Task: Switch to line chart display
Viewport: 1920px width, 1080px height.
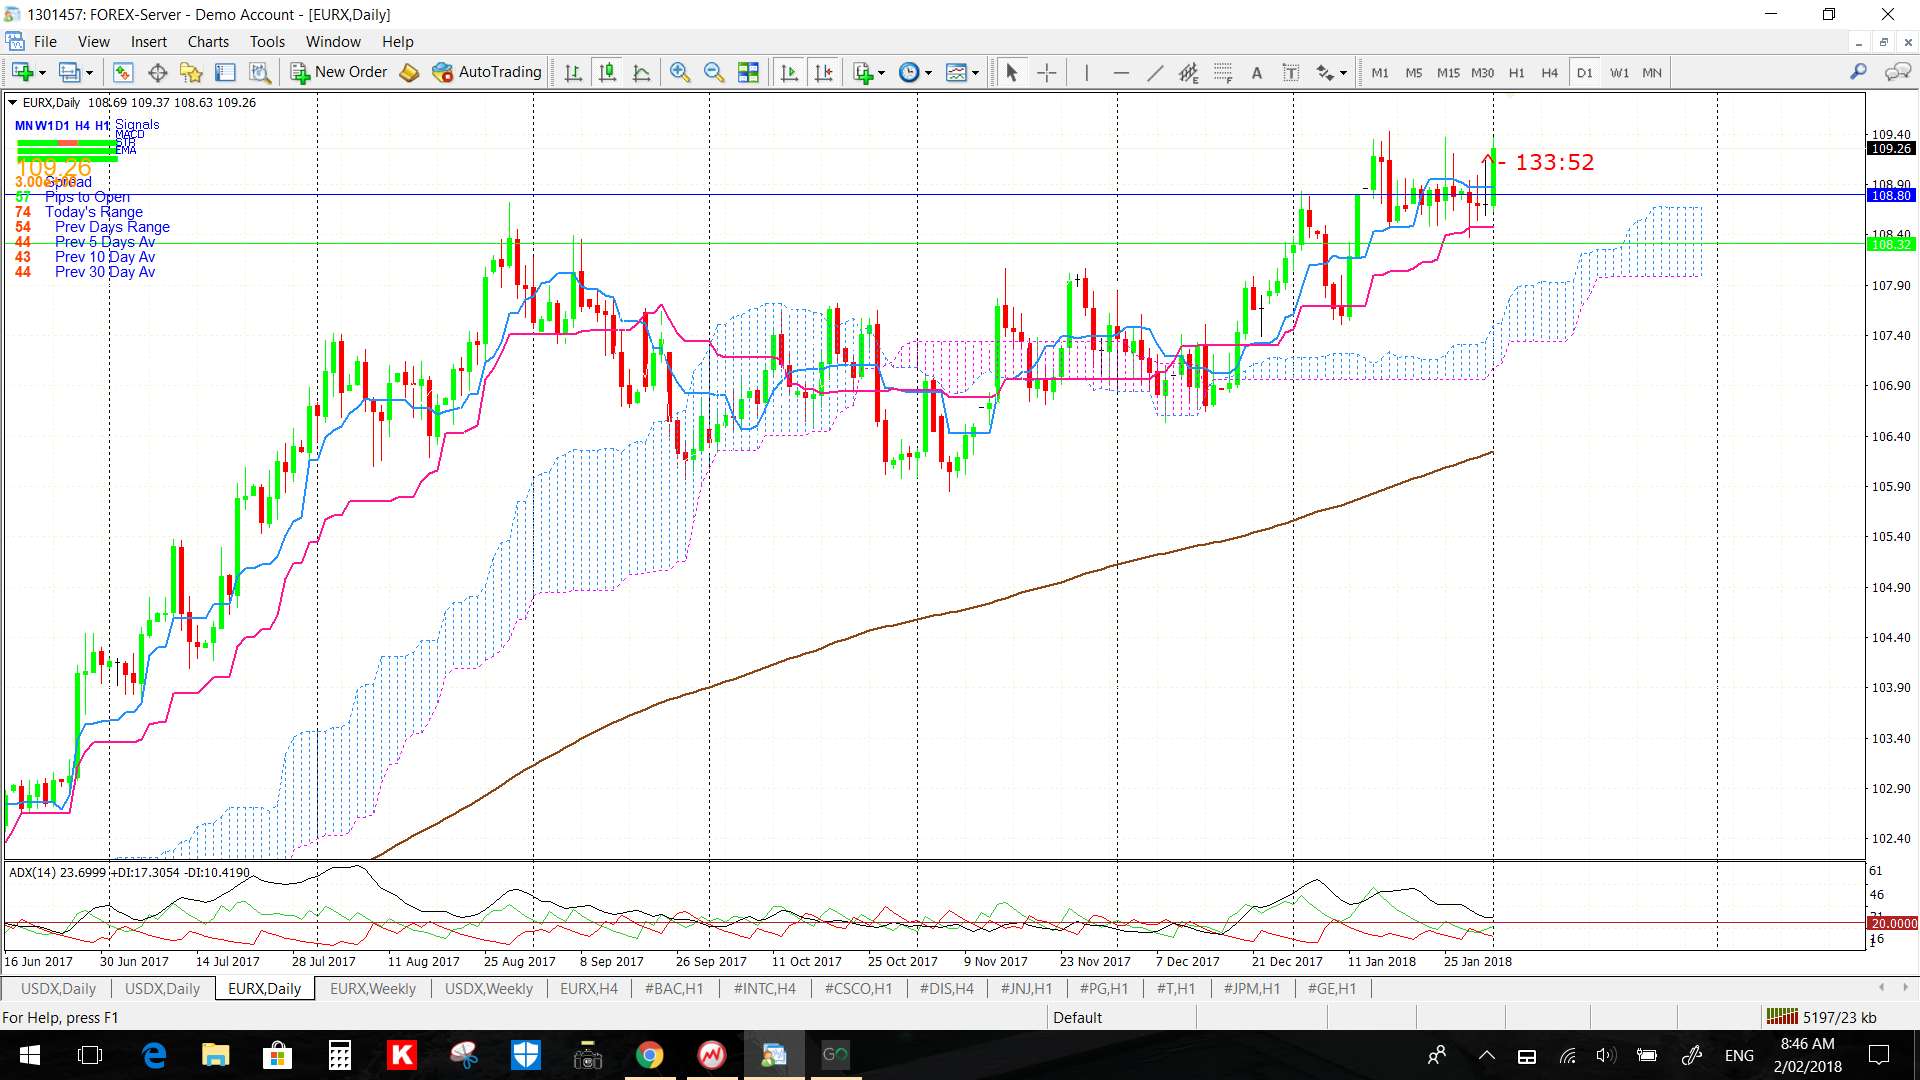Action: pos(641,72)
